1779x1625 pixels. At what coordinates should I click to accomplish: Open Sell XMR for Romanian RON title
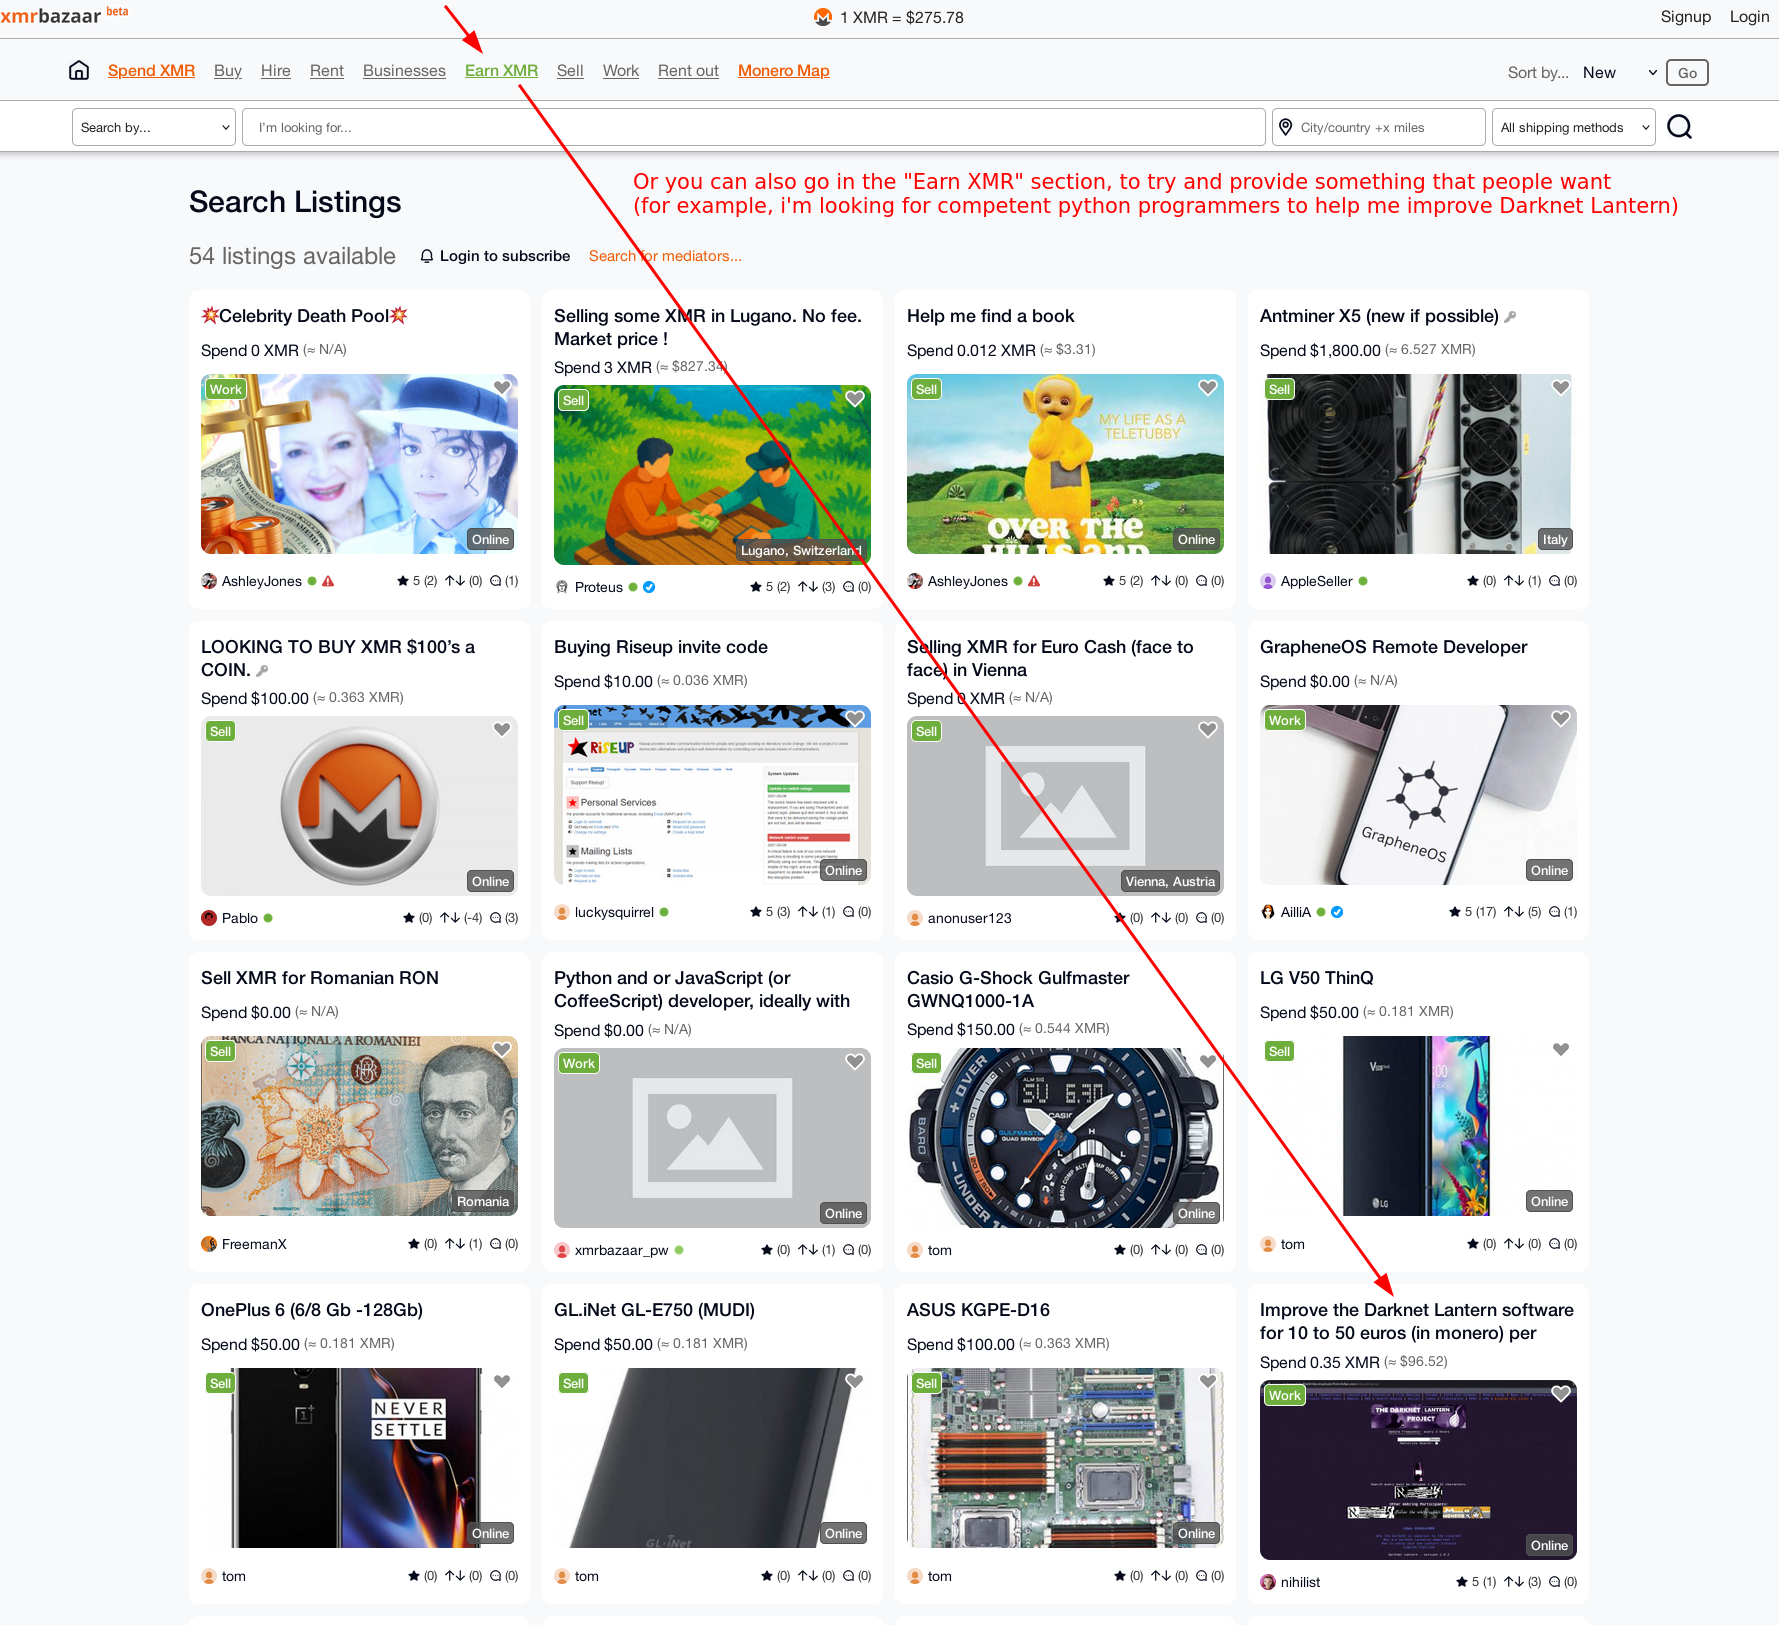(x=320, y=978)
